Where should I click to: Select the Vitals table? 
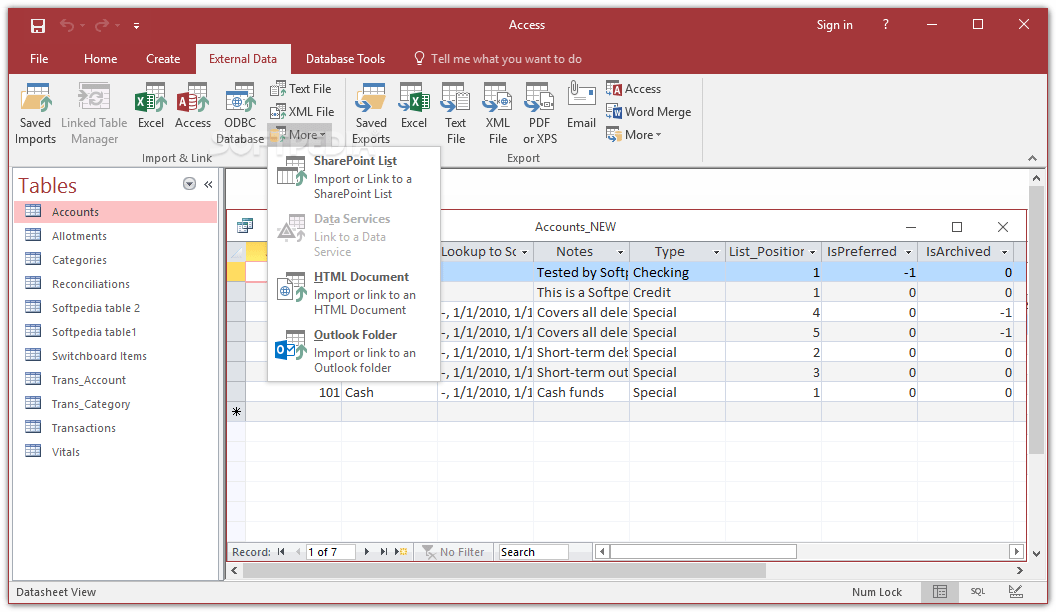[116, 452]
